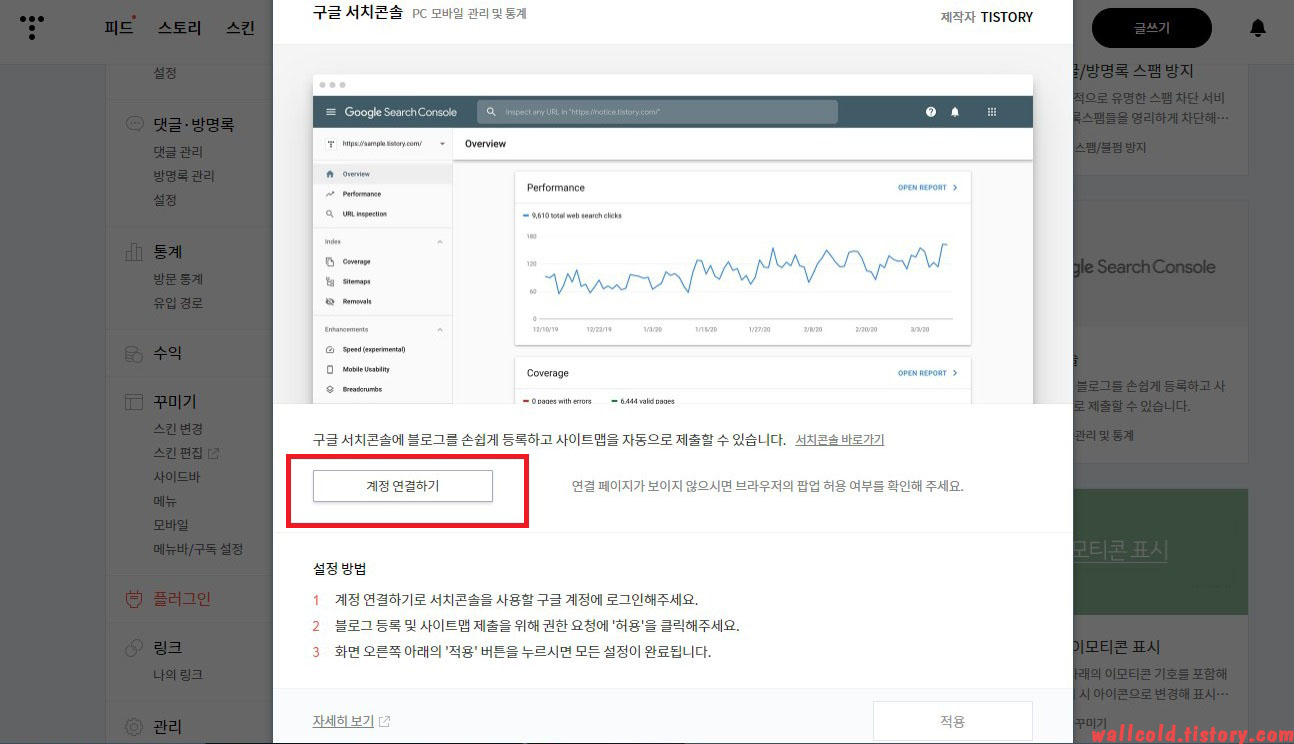Click the 댓글·방명록 speech bubble icon
This screenshot has width=1294, height=744.
133,125
